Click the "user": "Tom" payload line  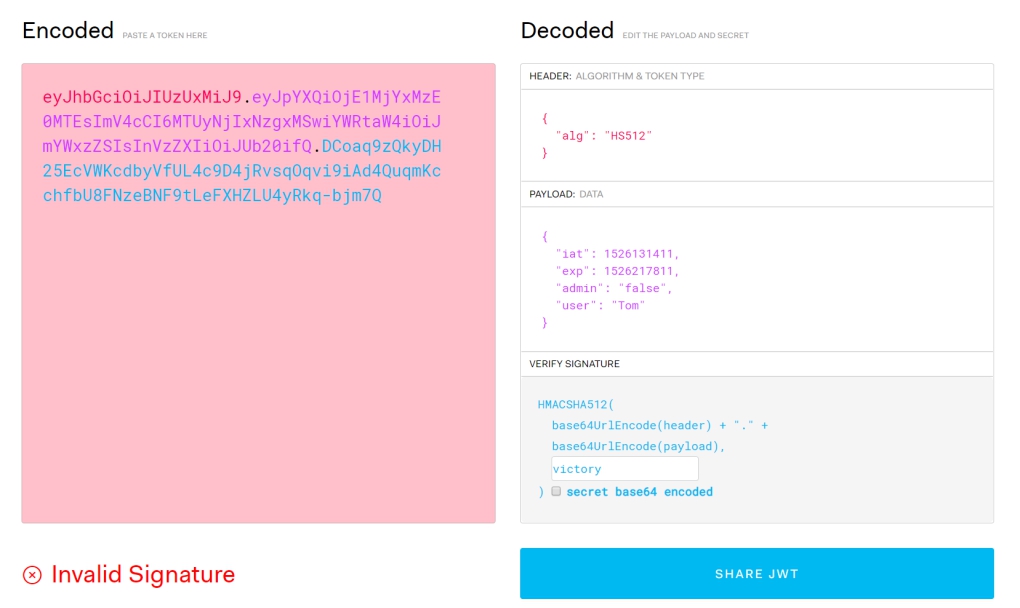pos(600,306)
